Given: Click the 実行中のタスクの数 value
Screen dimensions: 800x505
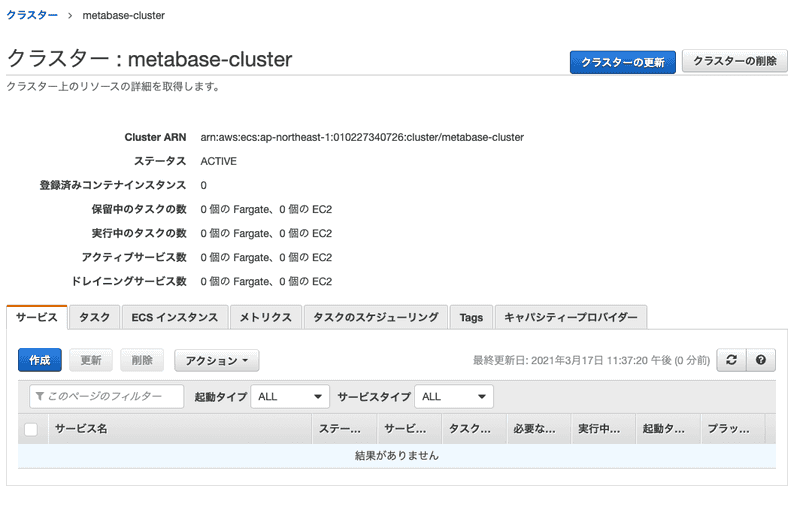Looking at the screenshot, I should point(266,233).
